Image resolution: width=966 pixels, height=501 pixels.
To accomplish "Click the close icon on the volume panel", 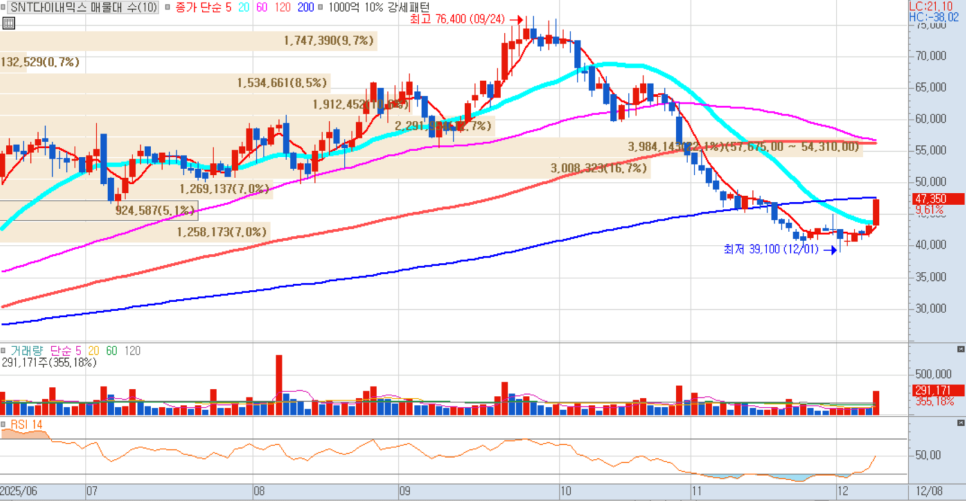I will [960, 349].
